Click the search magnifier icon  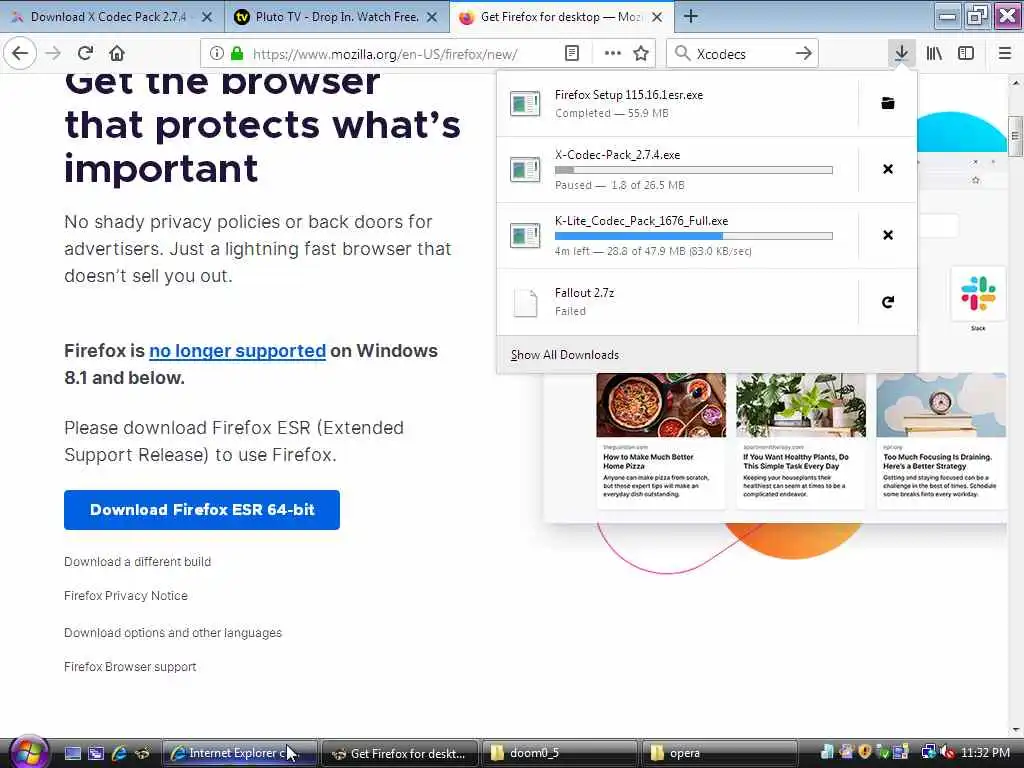(682, 54)
